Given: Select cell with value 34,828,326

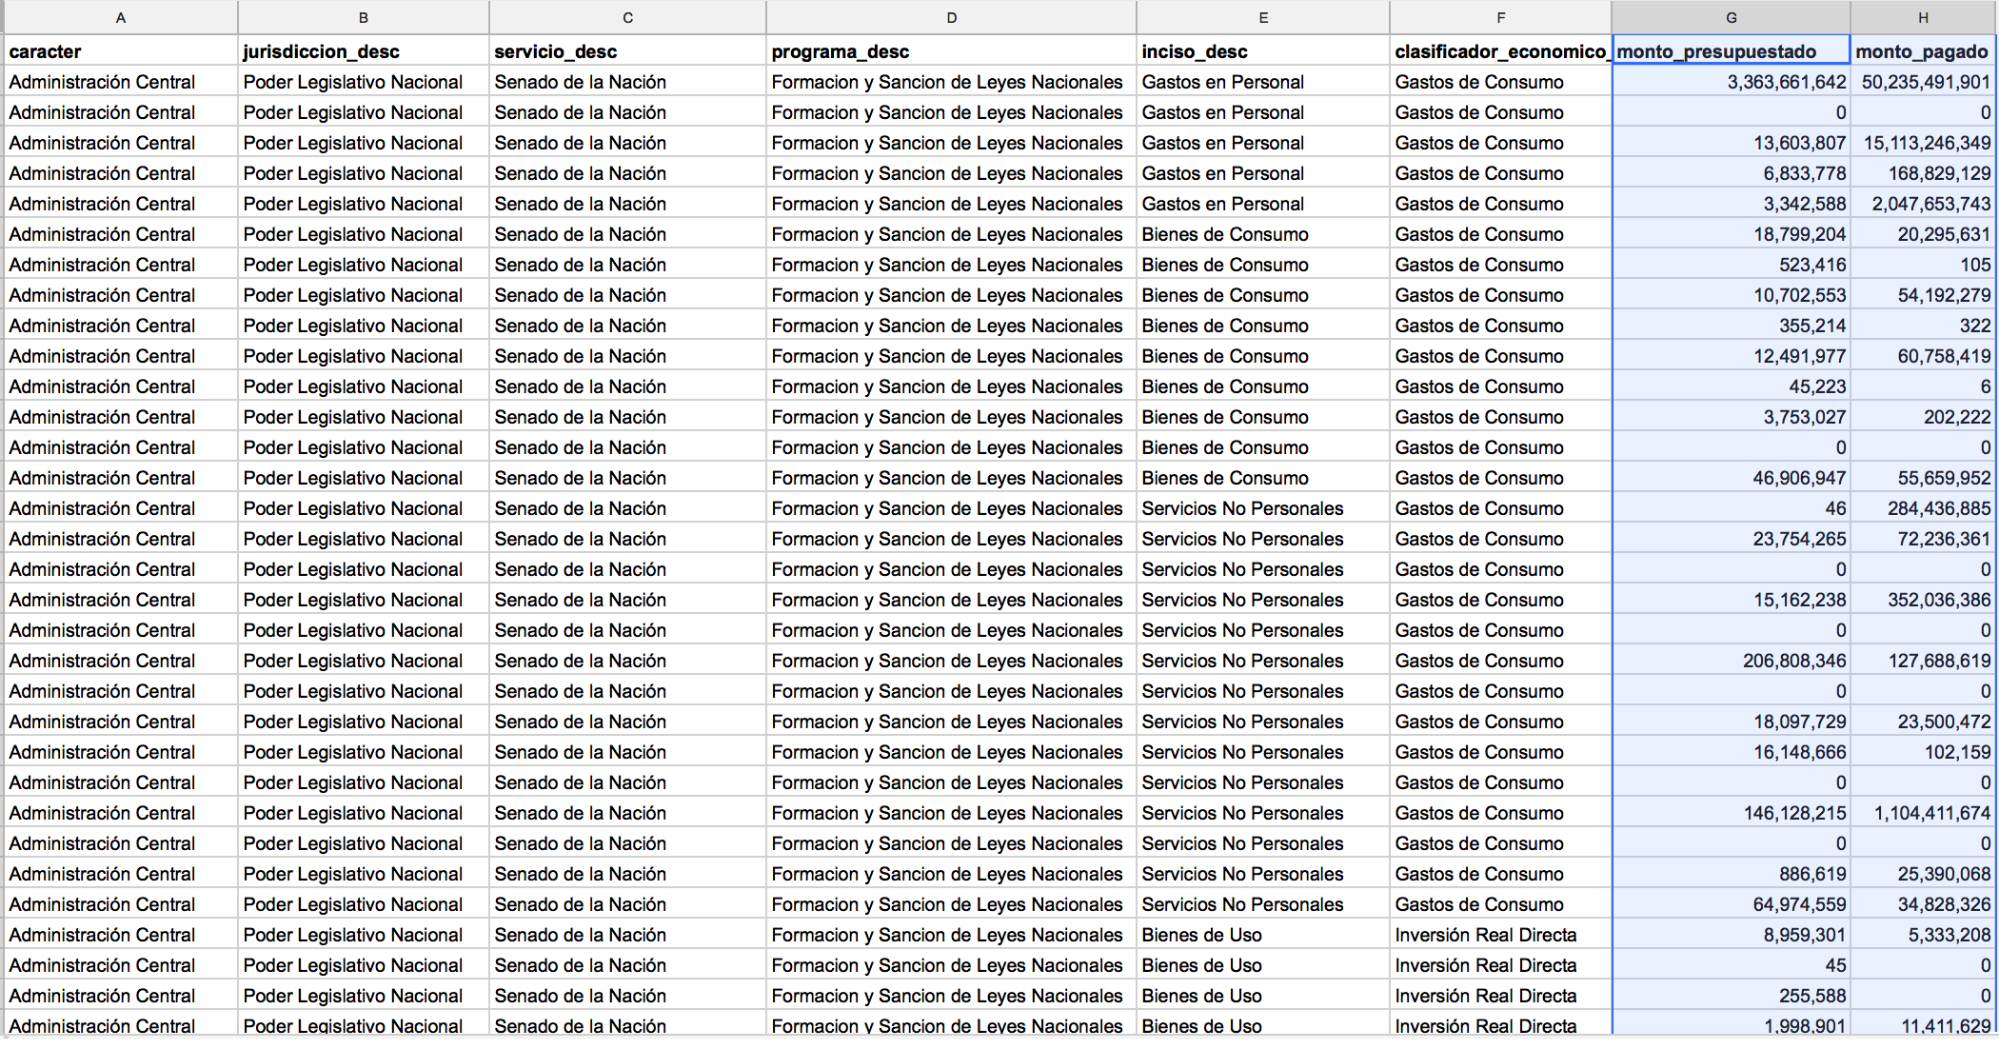Looking at the screenshot, I should pyautogui.click(x=1923, y=905).
